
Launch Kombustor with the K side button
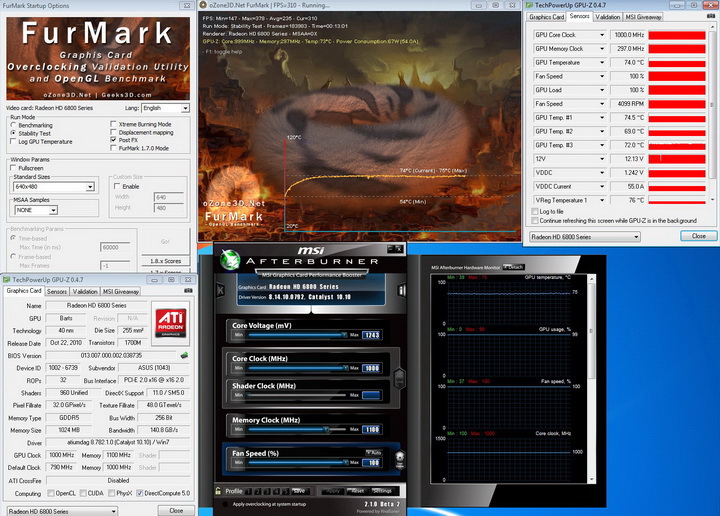pos(220,290)
